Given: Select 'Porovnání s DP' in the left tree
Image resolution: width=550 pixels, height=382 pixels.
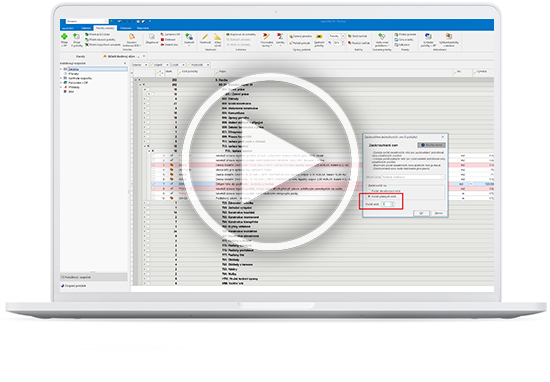Looking at the screenshot, I should click(x=78, y=83).
